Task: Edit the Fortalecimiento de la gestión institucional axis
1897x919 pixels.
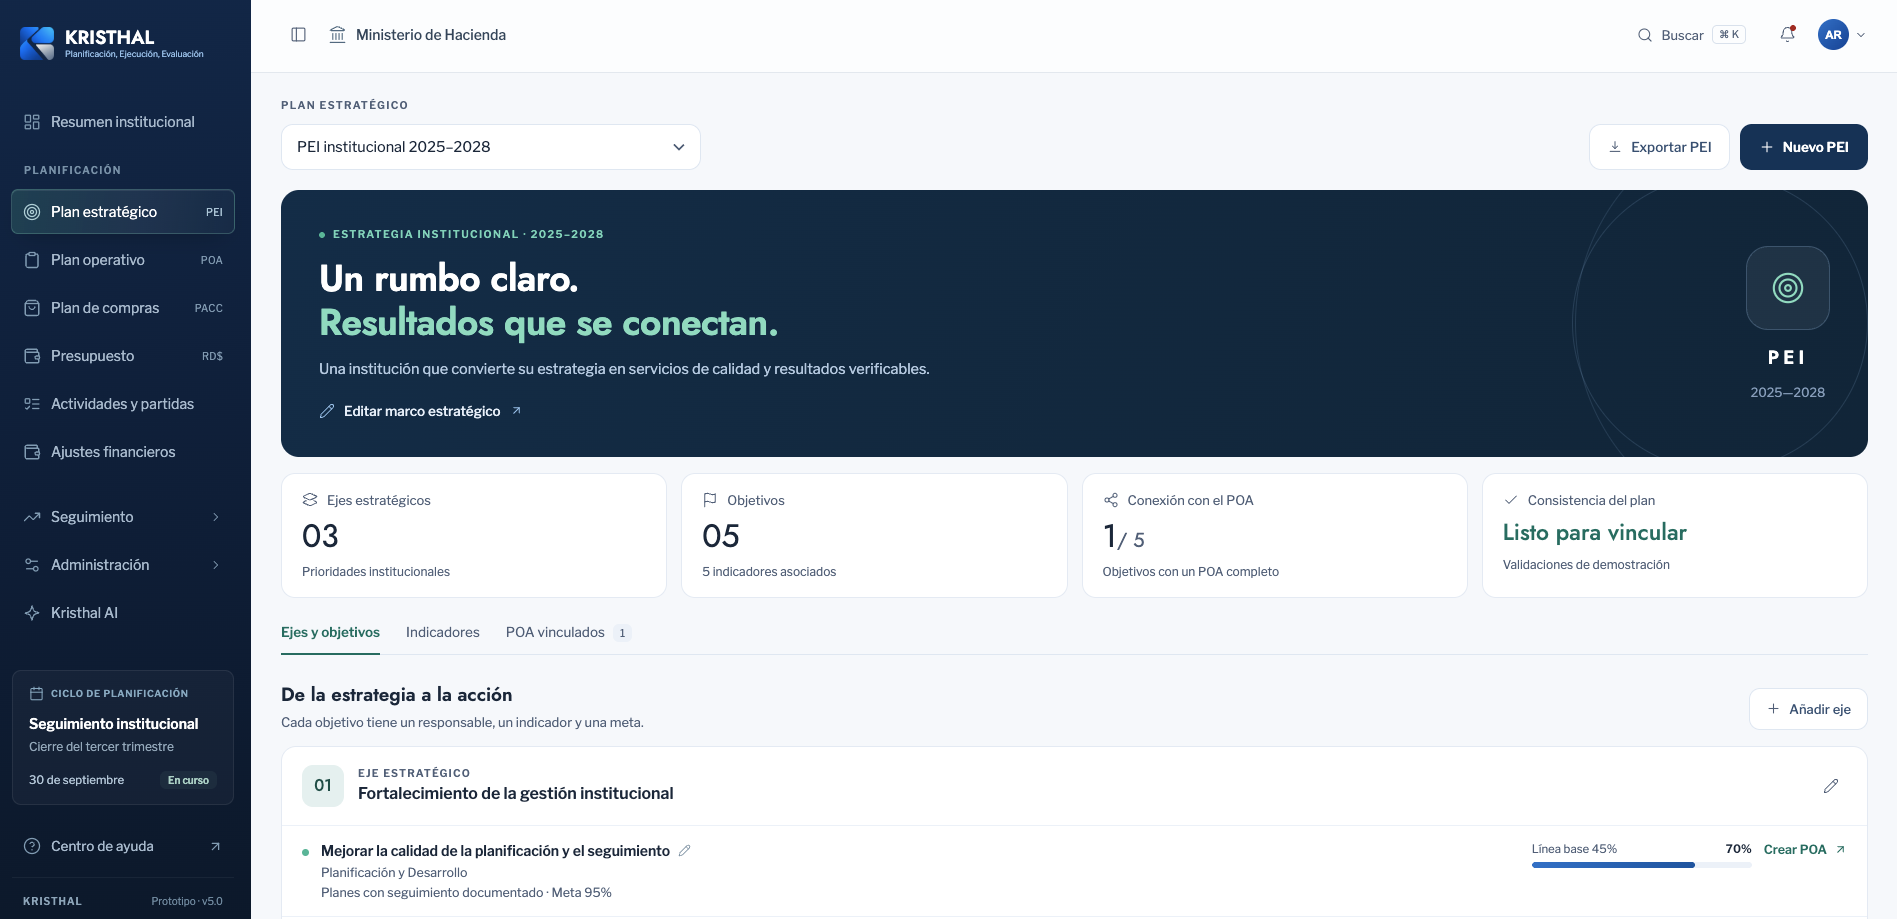Action: pos(1830,786)
